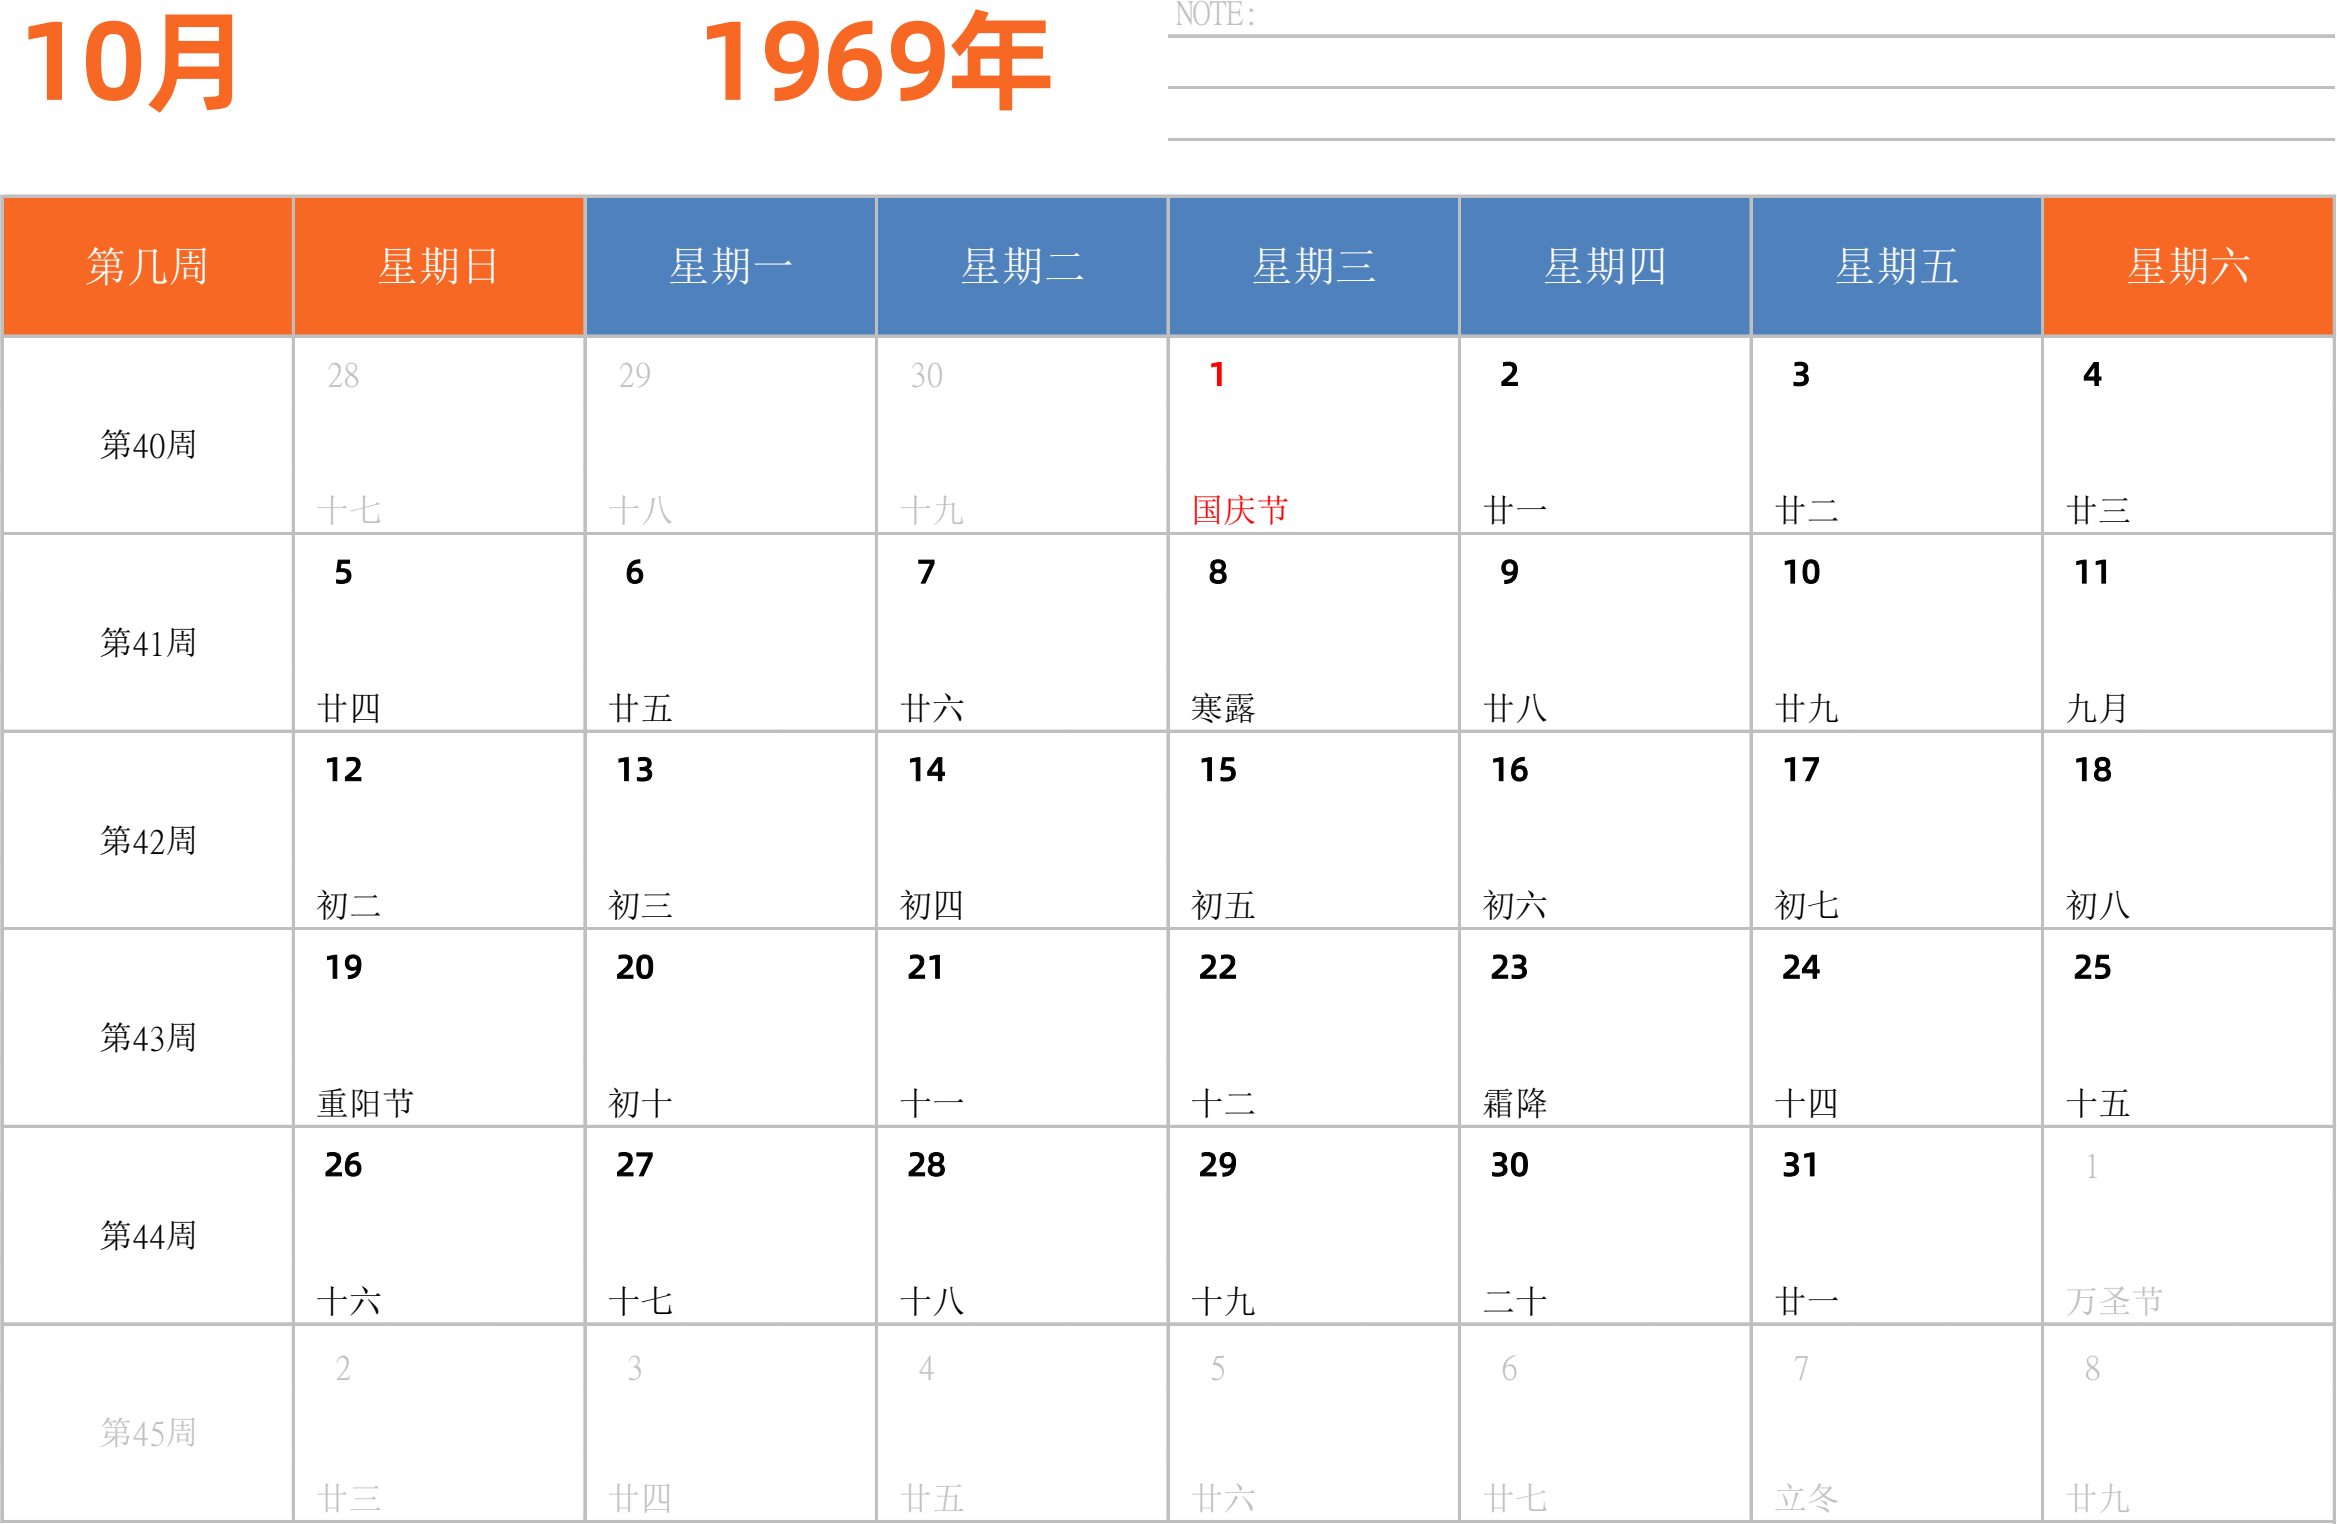Click the 星期三 column header
Viewport: 2337px width, 1524px height.
coord(1314,266)
